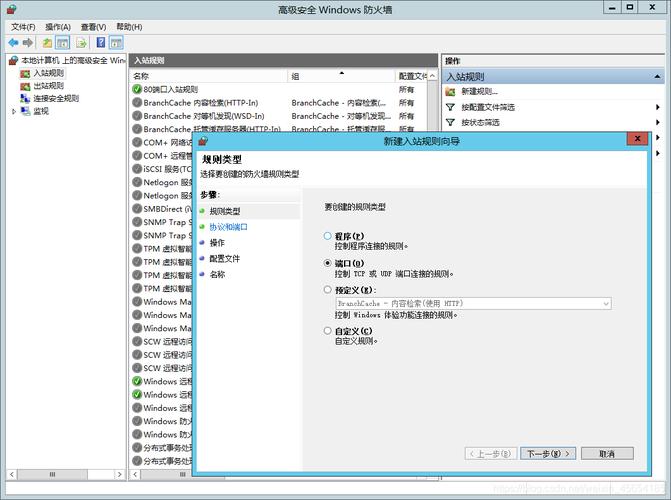Toggle the show/hide action pane icon
The width and height of the screenshot is (671, 500).
coord(116,42)
